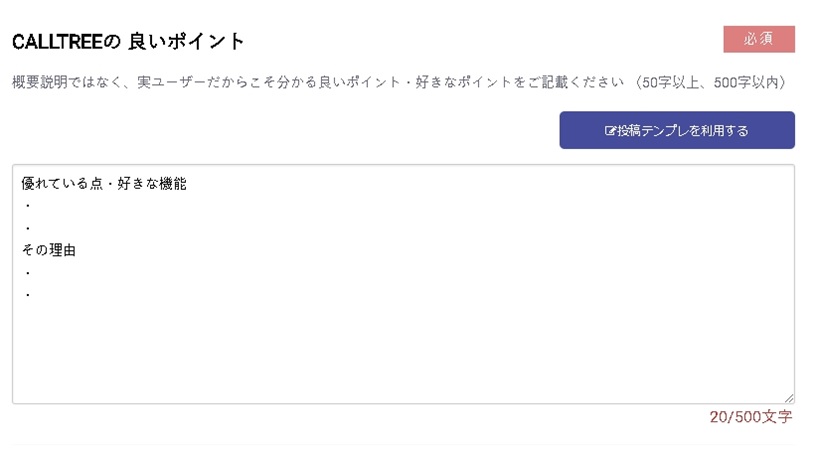Click the CALLTREEの 良いポイント heading
This screenshot has width=816, height=450.
coord(128,42)
